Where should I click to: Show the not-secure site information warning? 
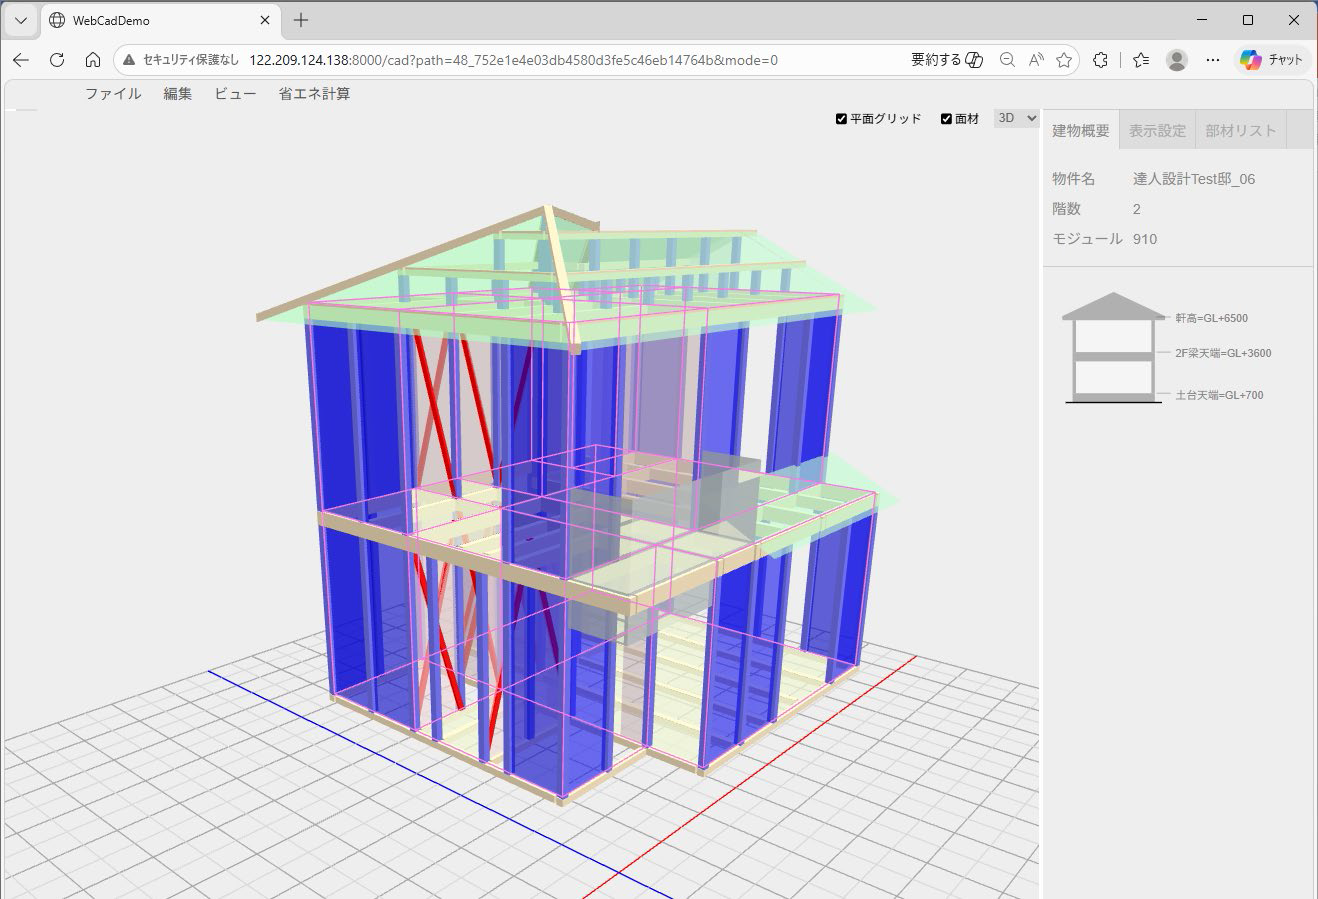180,60
